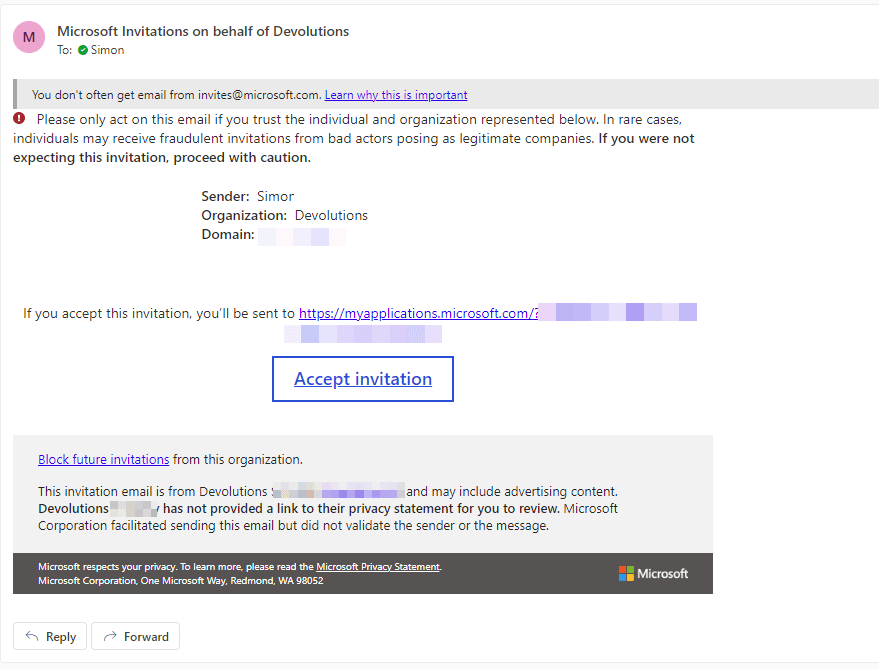This screenshot has height=669, width=879.
Task: Click the green verified checkmark beside Simon
Action: [83, 50]
